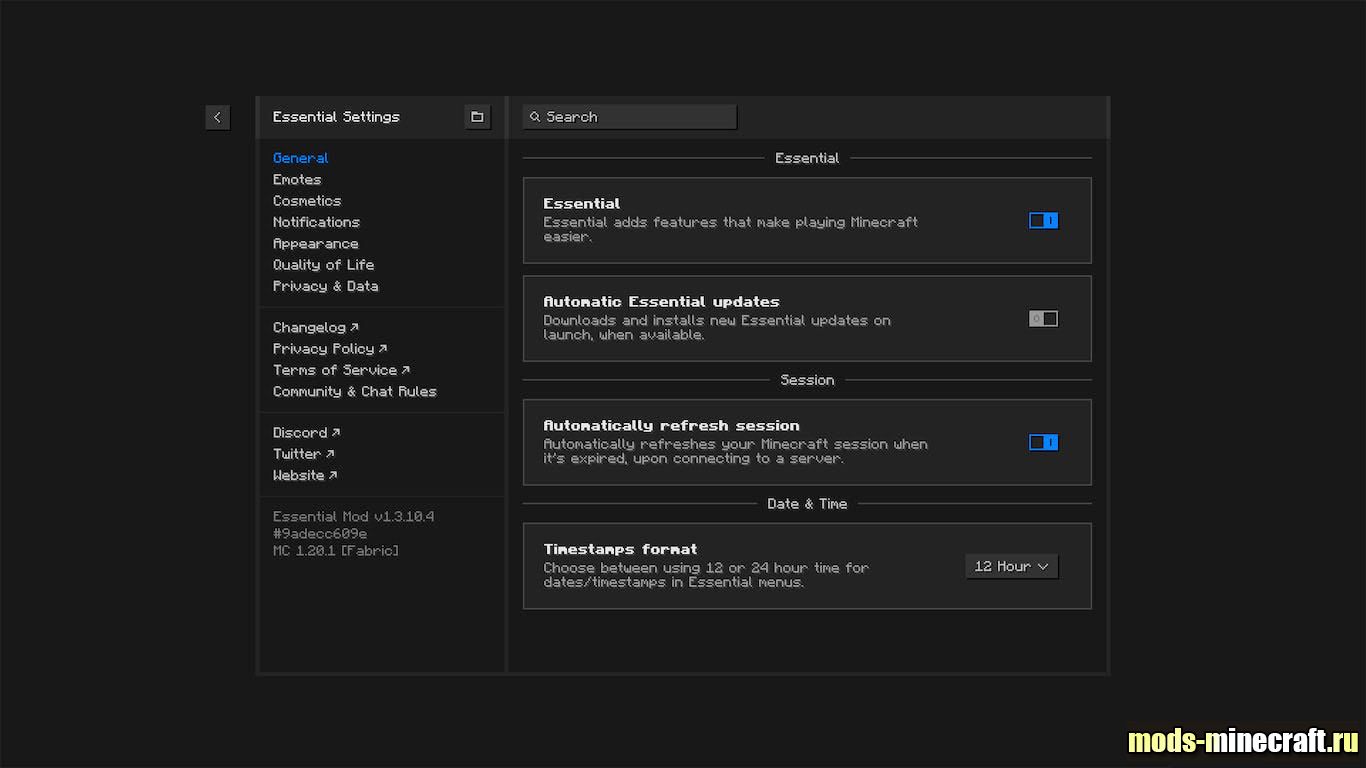Select the Appearance category

point(315,244)
